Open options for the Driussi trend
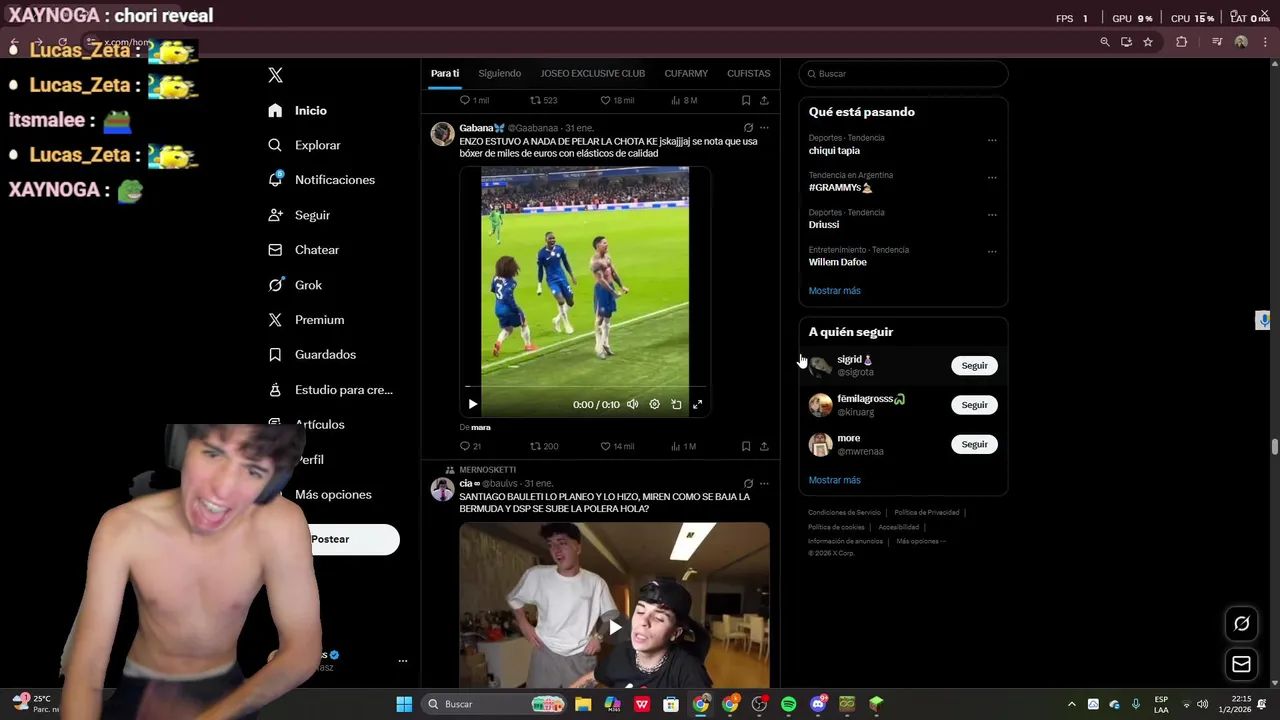This screenshot has height=720, width=1280. 992,214
